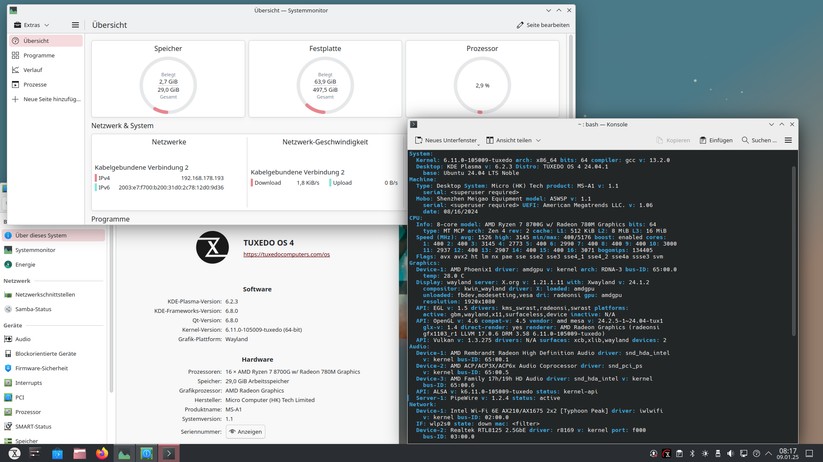Click the Seite bearbeiten button

[543, 25]
